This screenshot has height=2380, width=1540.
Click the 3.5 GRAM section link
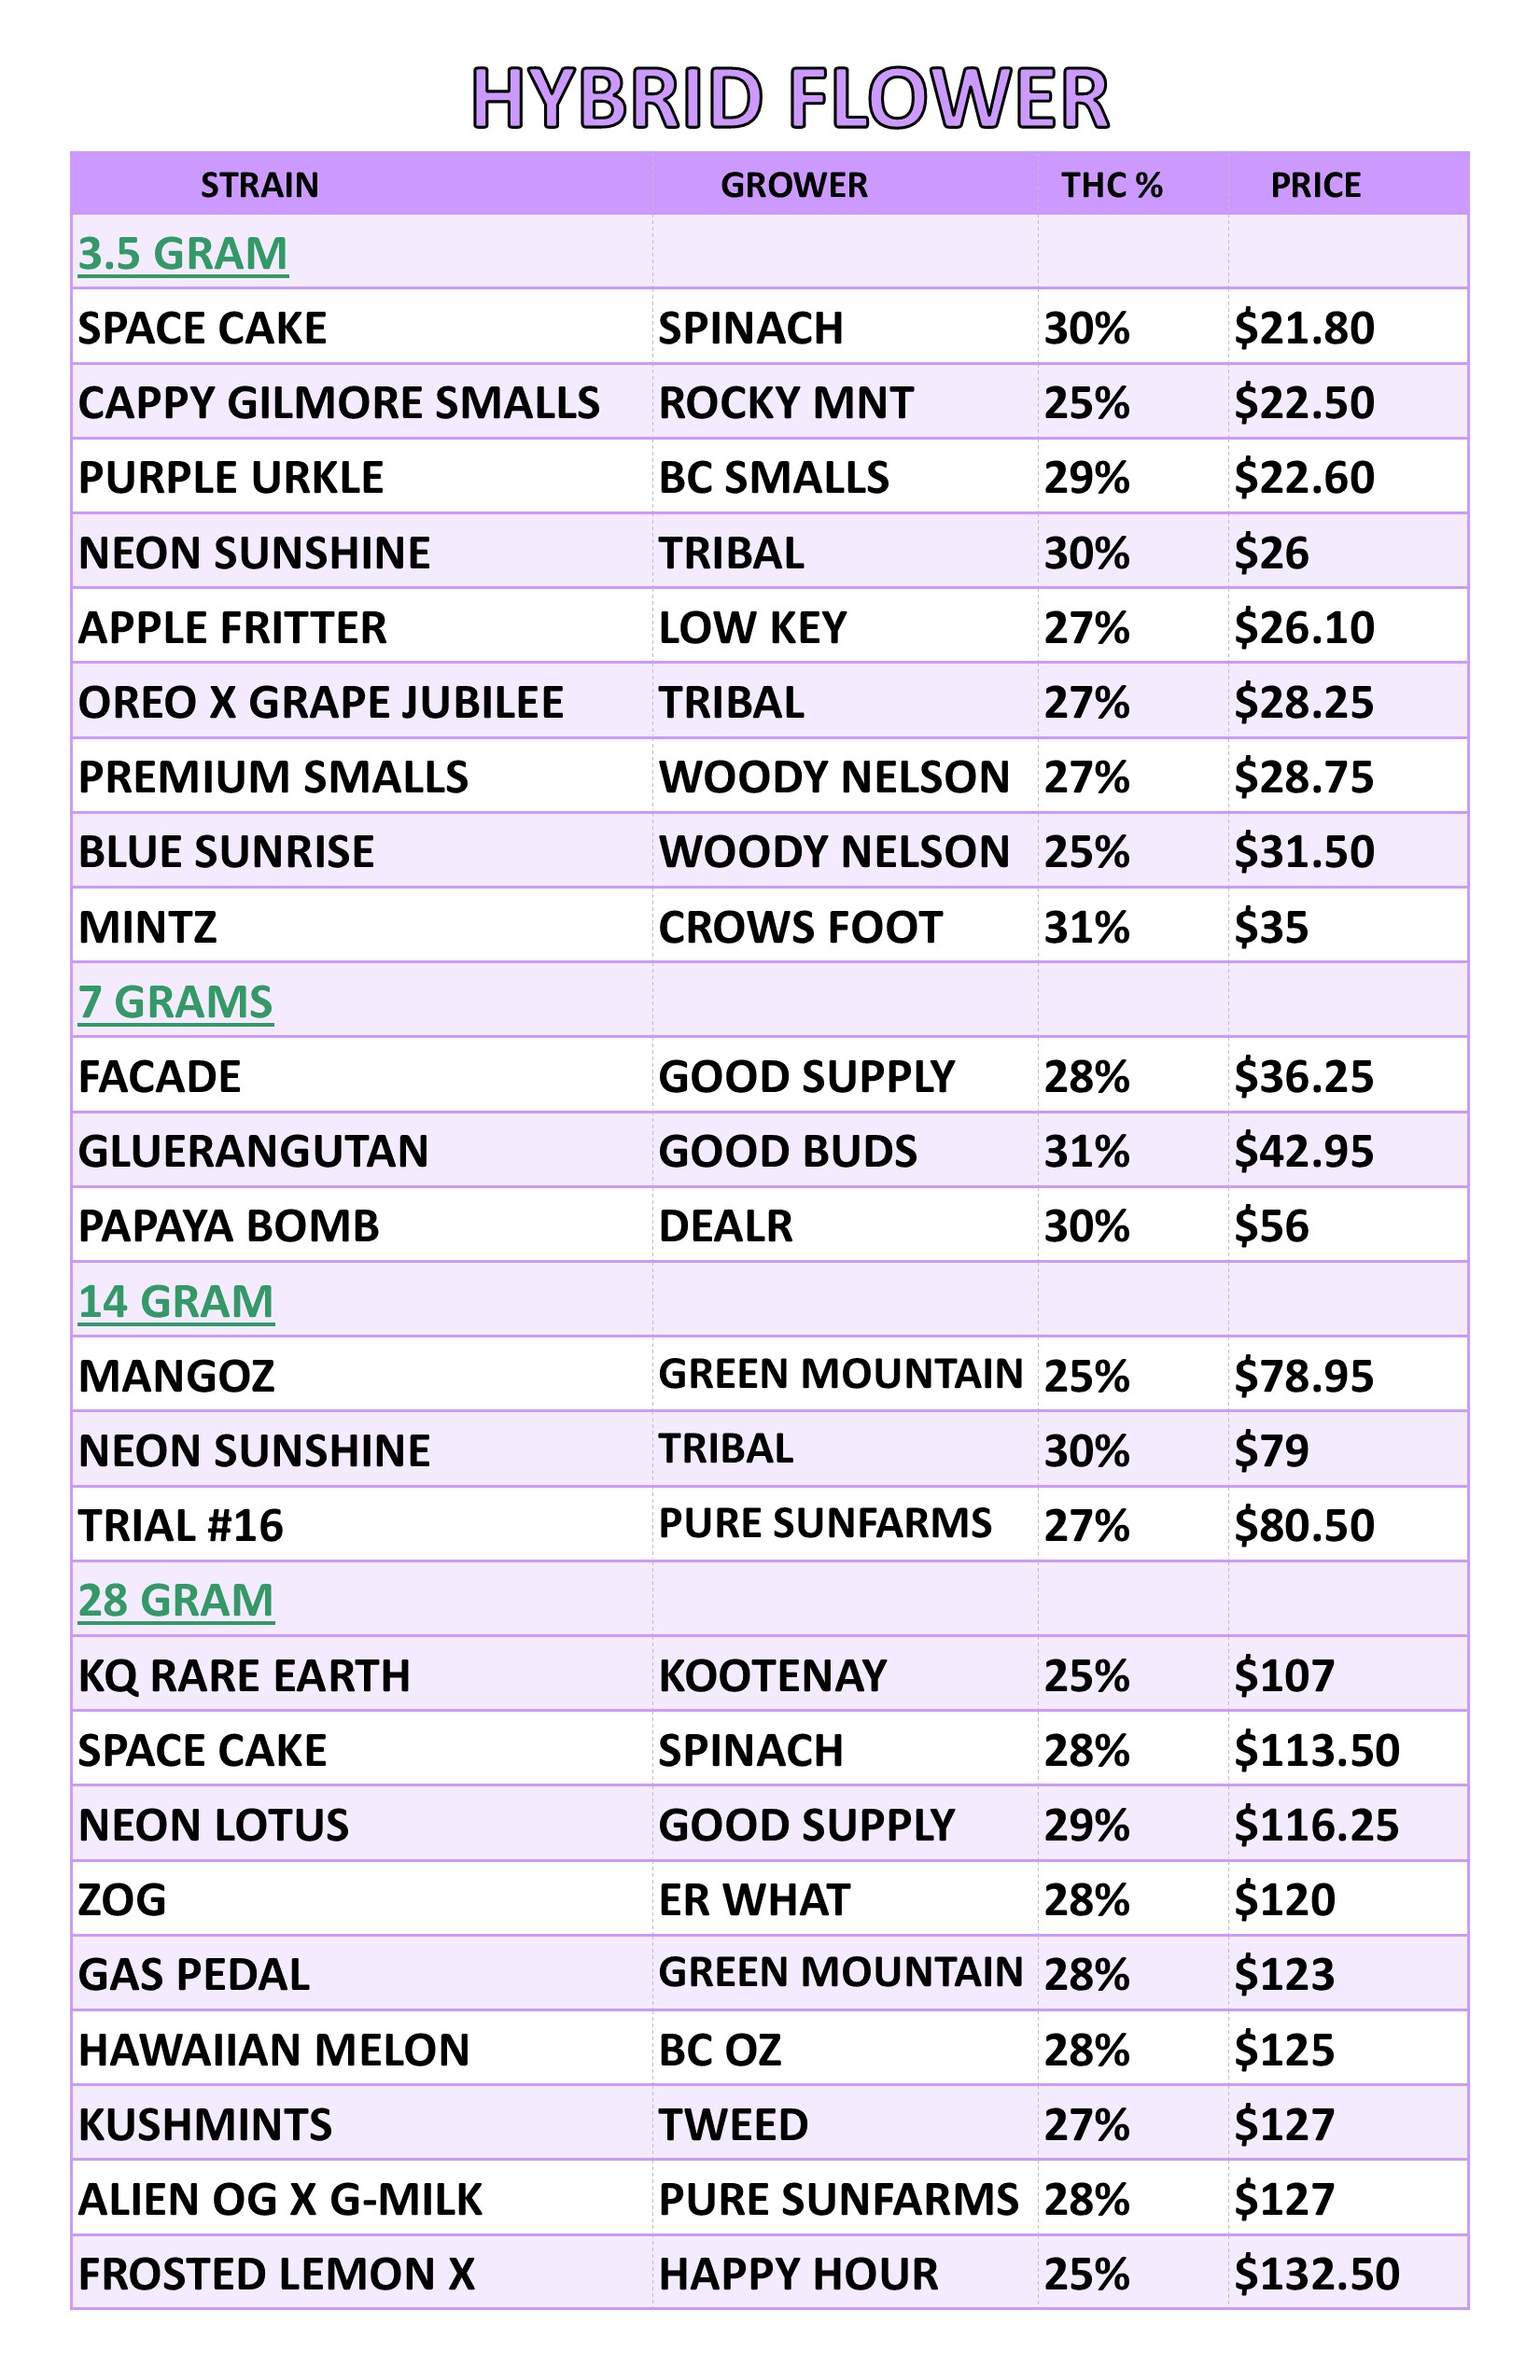pyautogui.click(x=183, y=254)
